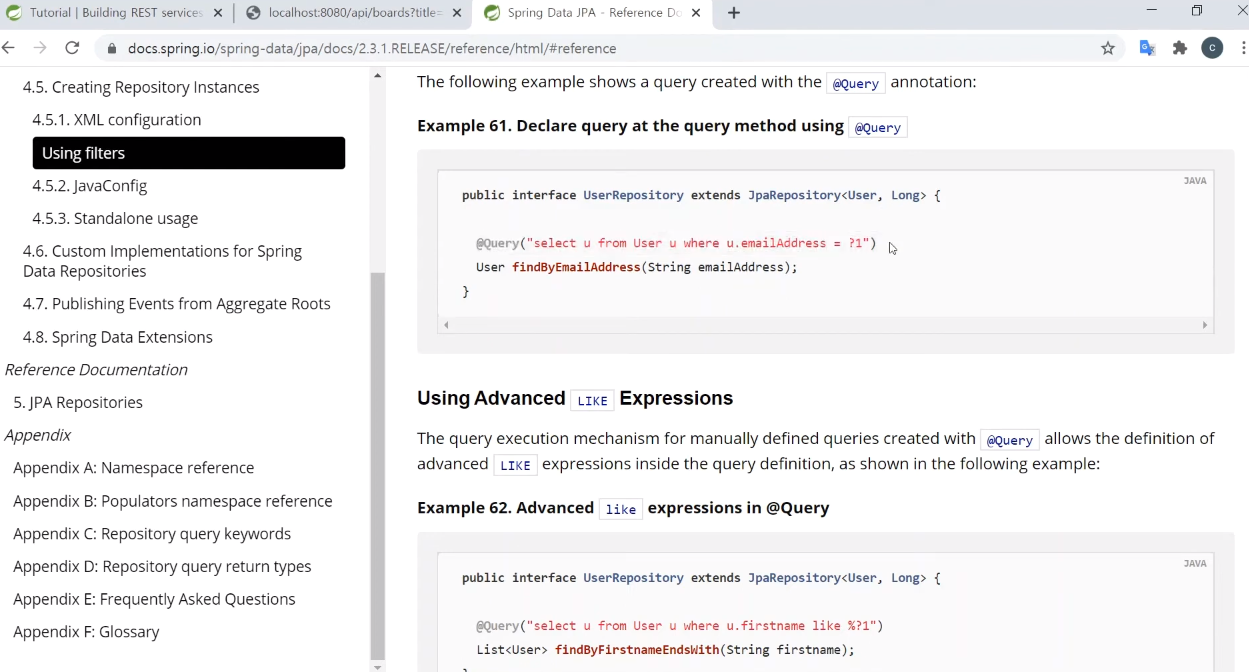
Task: Click @Query inline code in intro sentence
Action: click(856, 83)
